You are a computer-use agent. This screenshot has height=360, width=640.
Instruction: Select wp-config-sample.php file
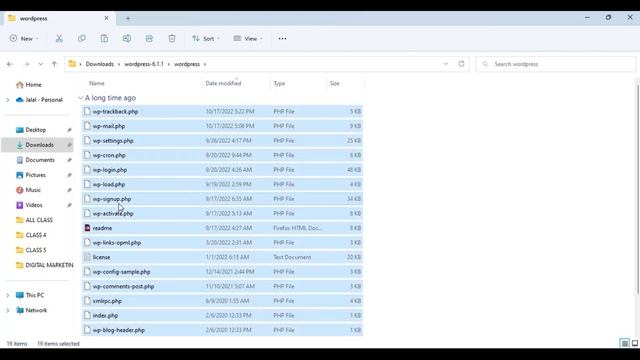coord(222,271)
